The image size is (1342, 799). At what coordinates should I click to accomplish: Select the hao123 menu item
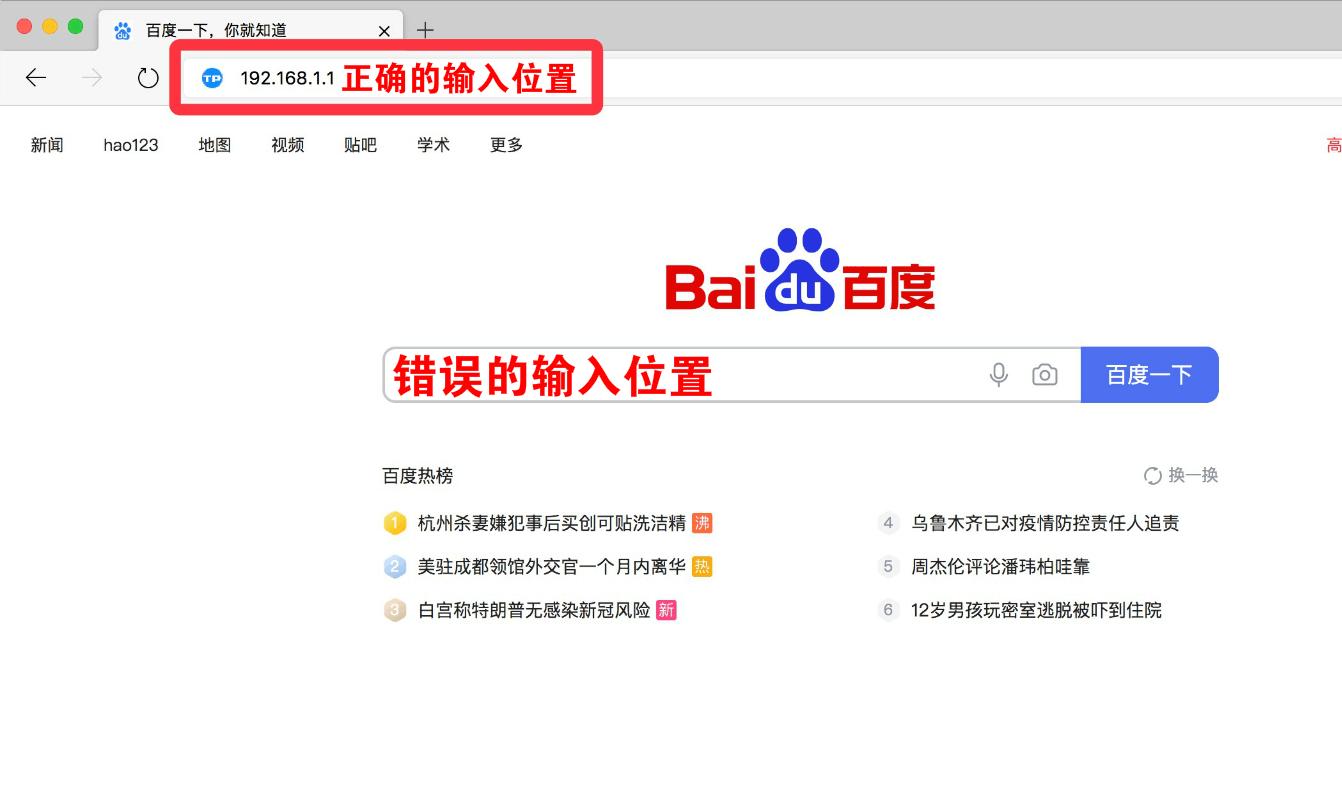(130, 144)
